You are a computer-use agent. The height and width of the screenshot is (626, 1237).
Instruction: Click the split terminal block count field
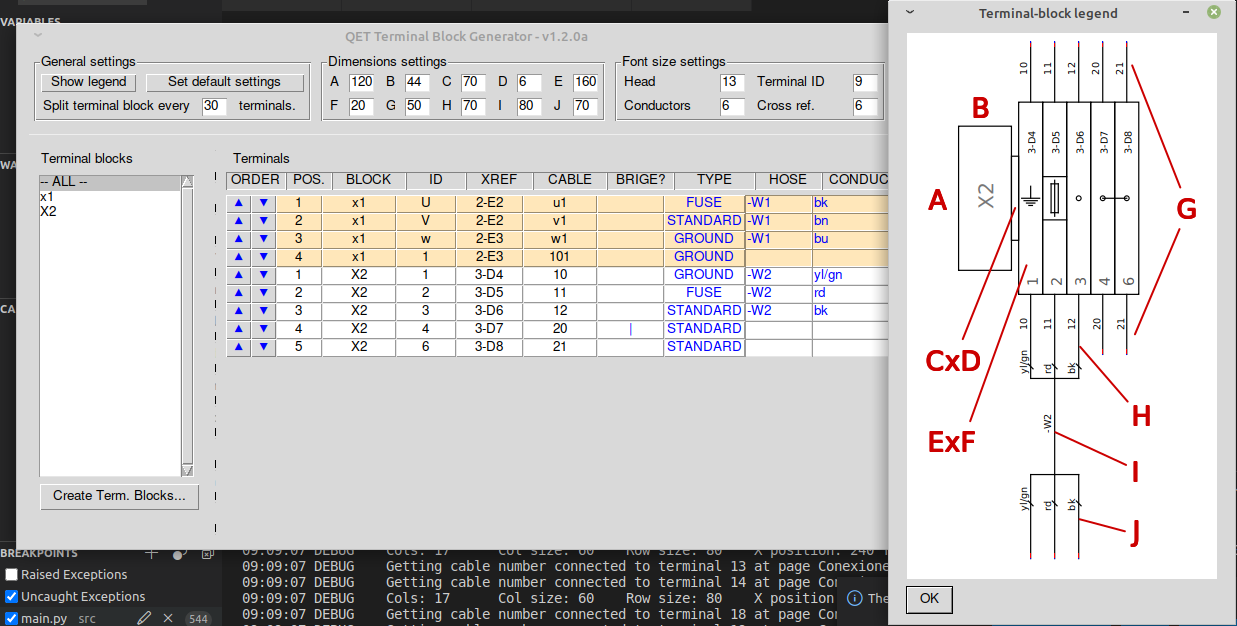tap(214, 106)
